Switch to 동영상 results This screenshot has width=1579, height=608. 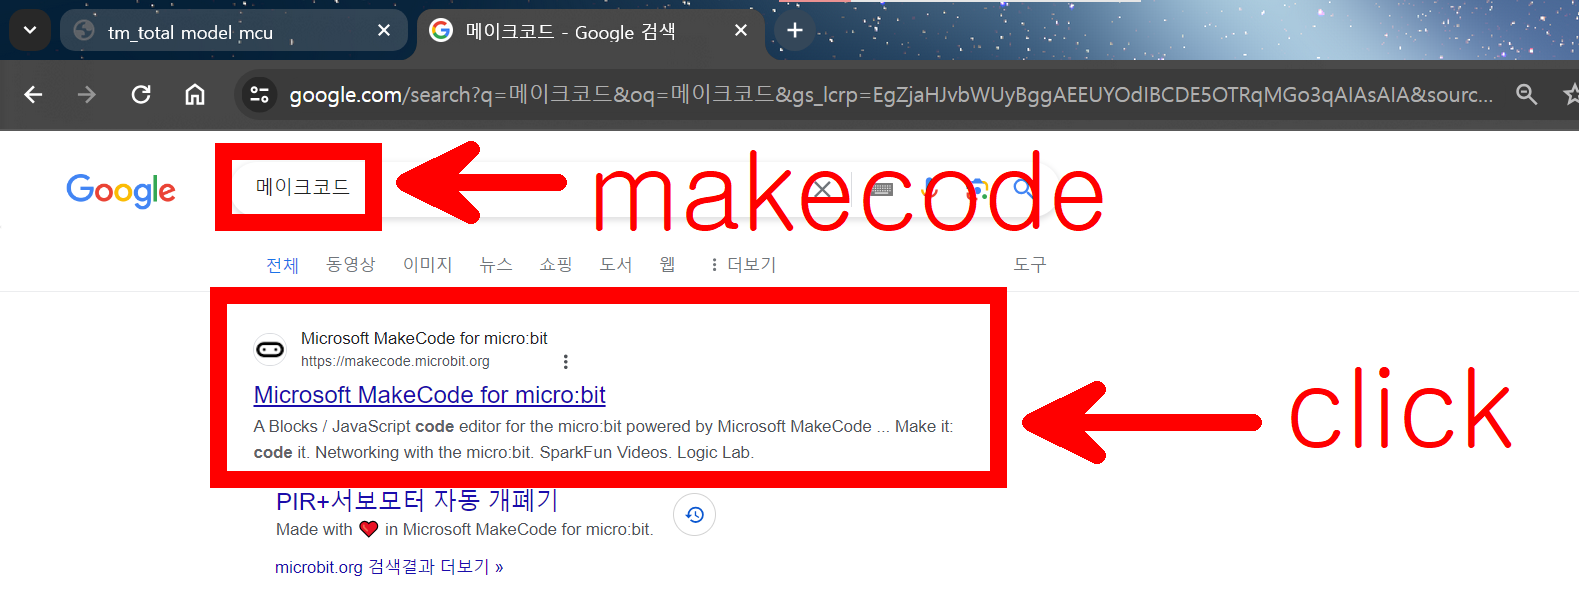350,265
